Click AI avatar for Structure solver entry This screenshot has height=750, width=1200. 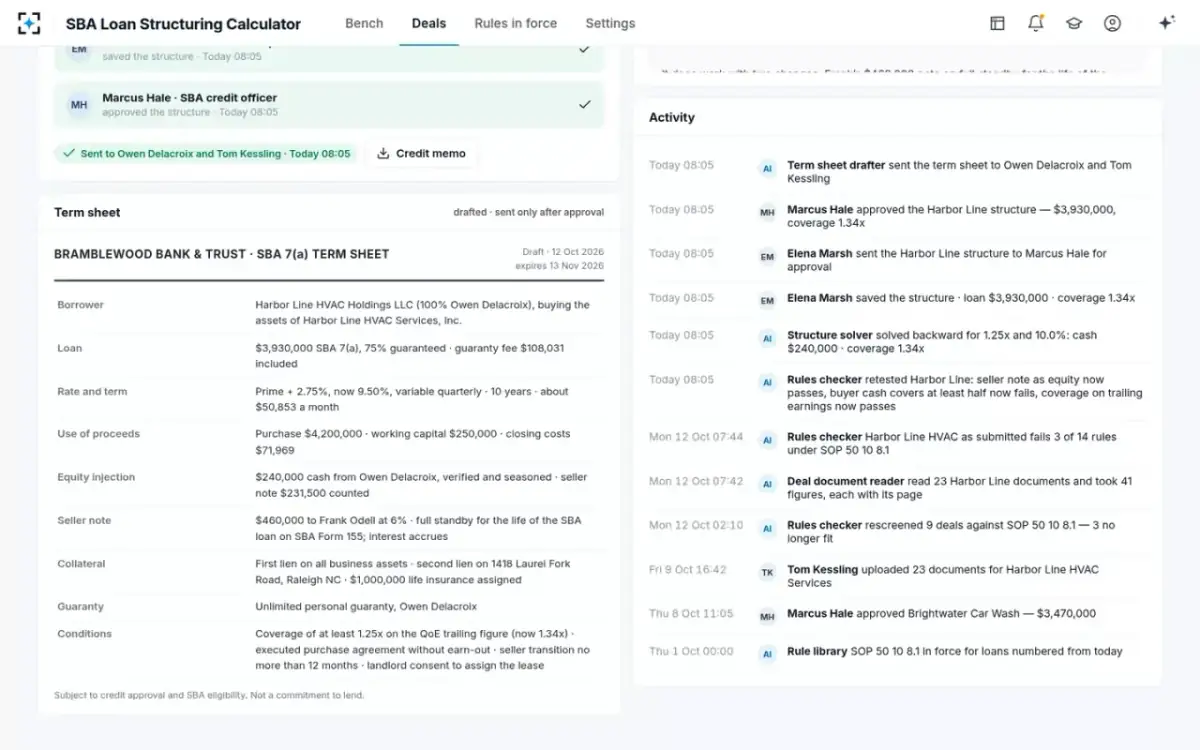[x=767, y=338]
